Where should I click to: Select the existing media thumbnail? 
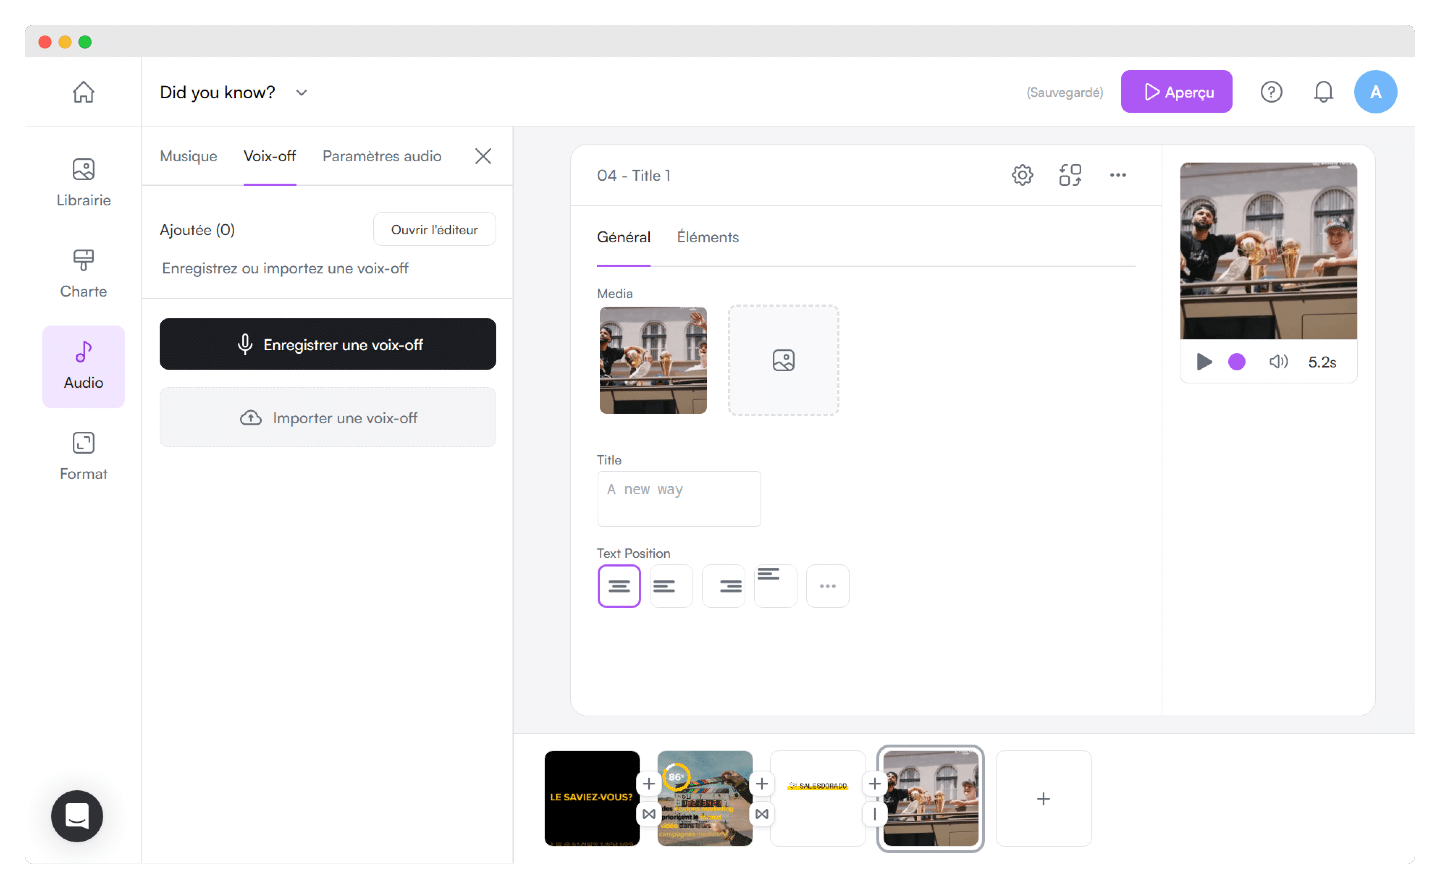point(653,360)
